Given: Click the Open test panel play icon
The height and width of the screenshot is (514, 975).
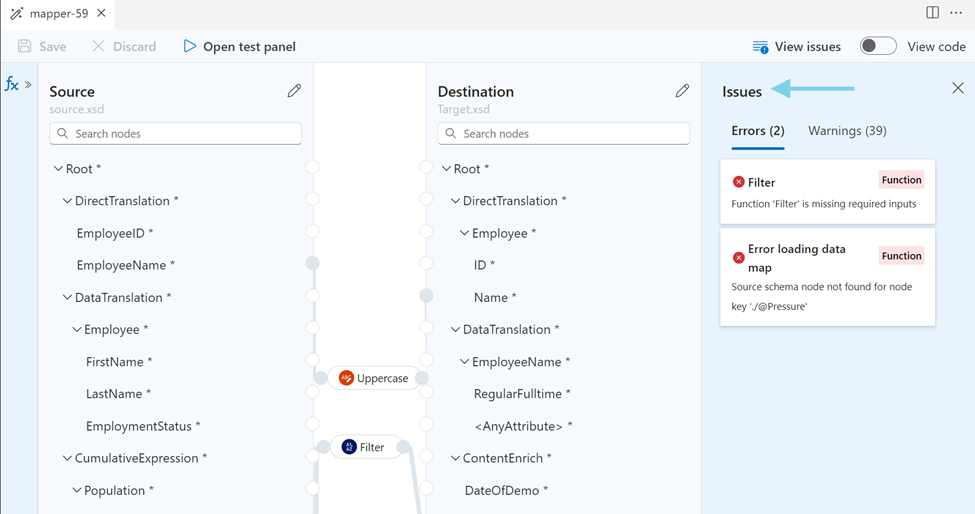Looking at the screenshot, I should coord(190,46).
